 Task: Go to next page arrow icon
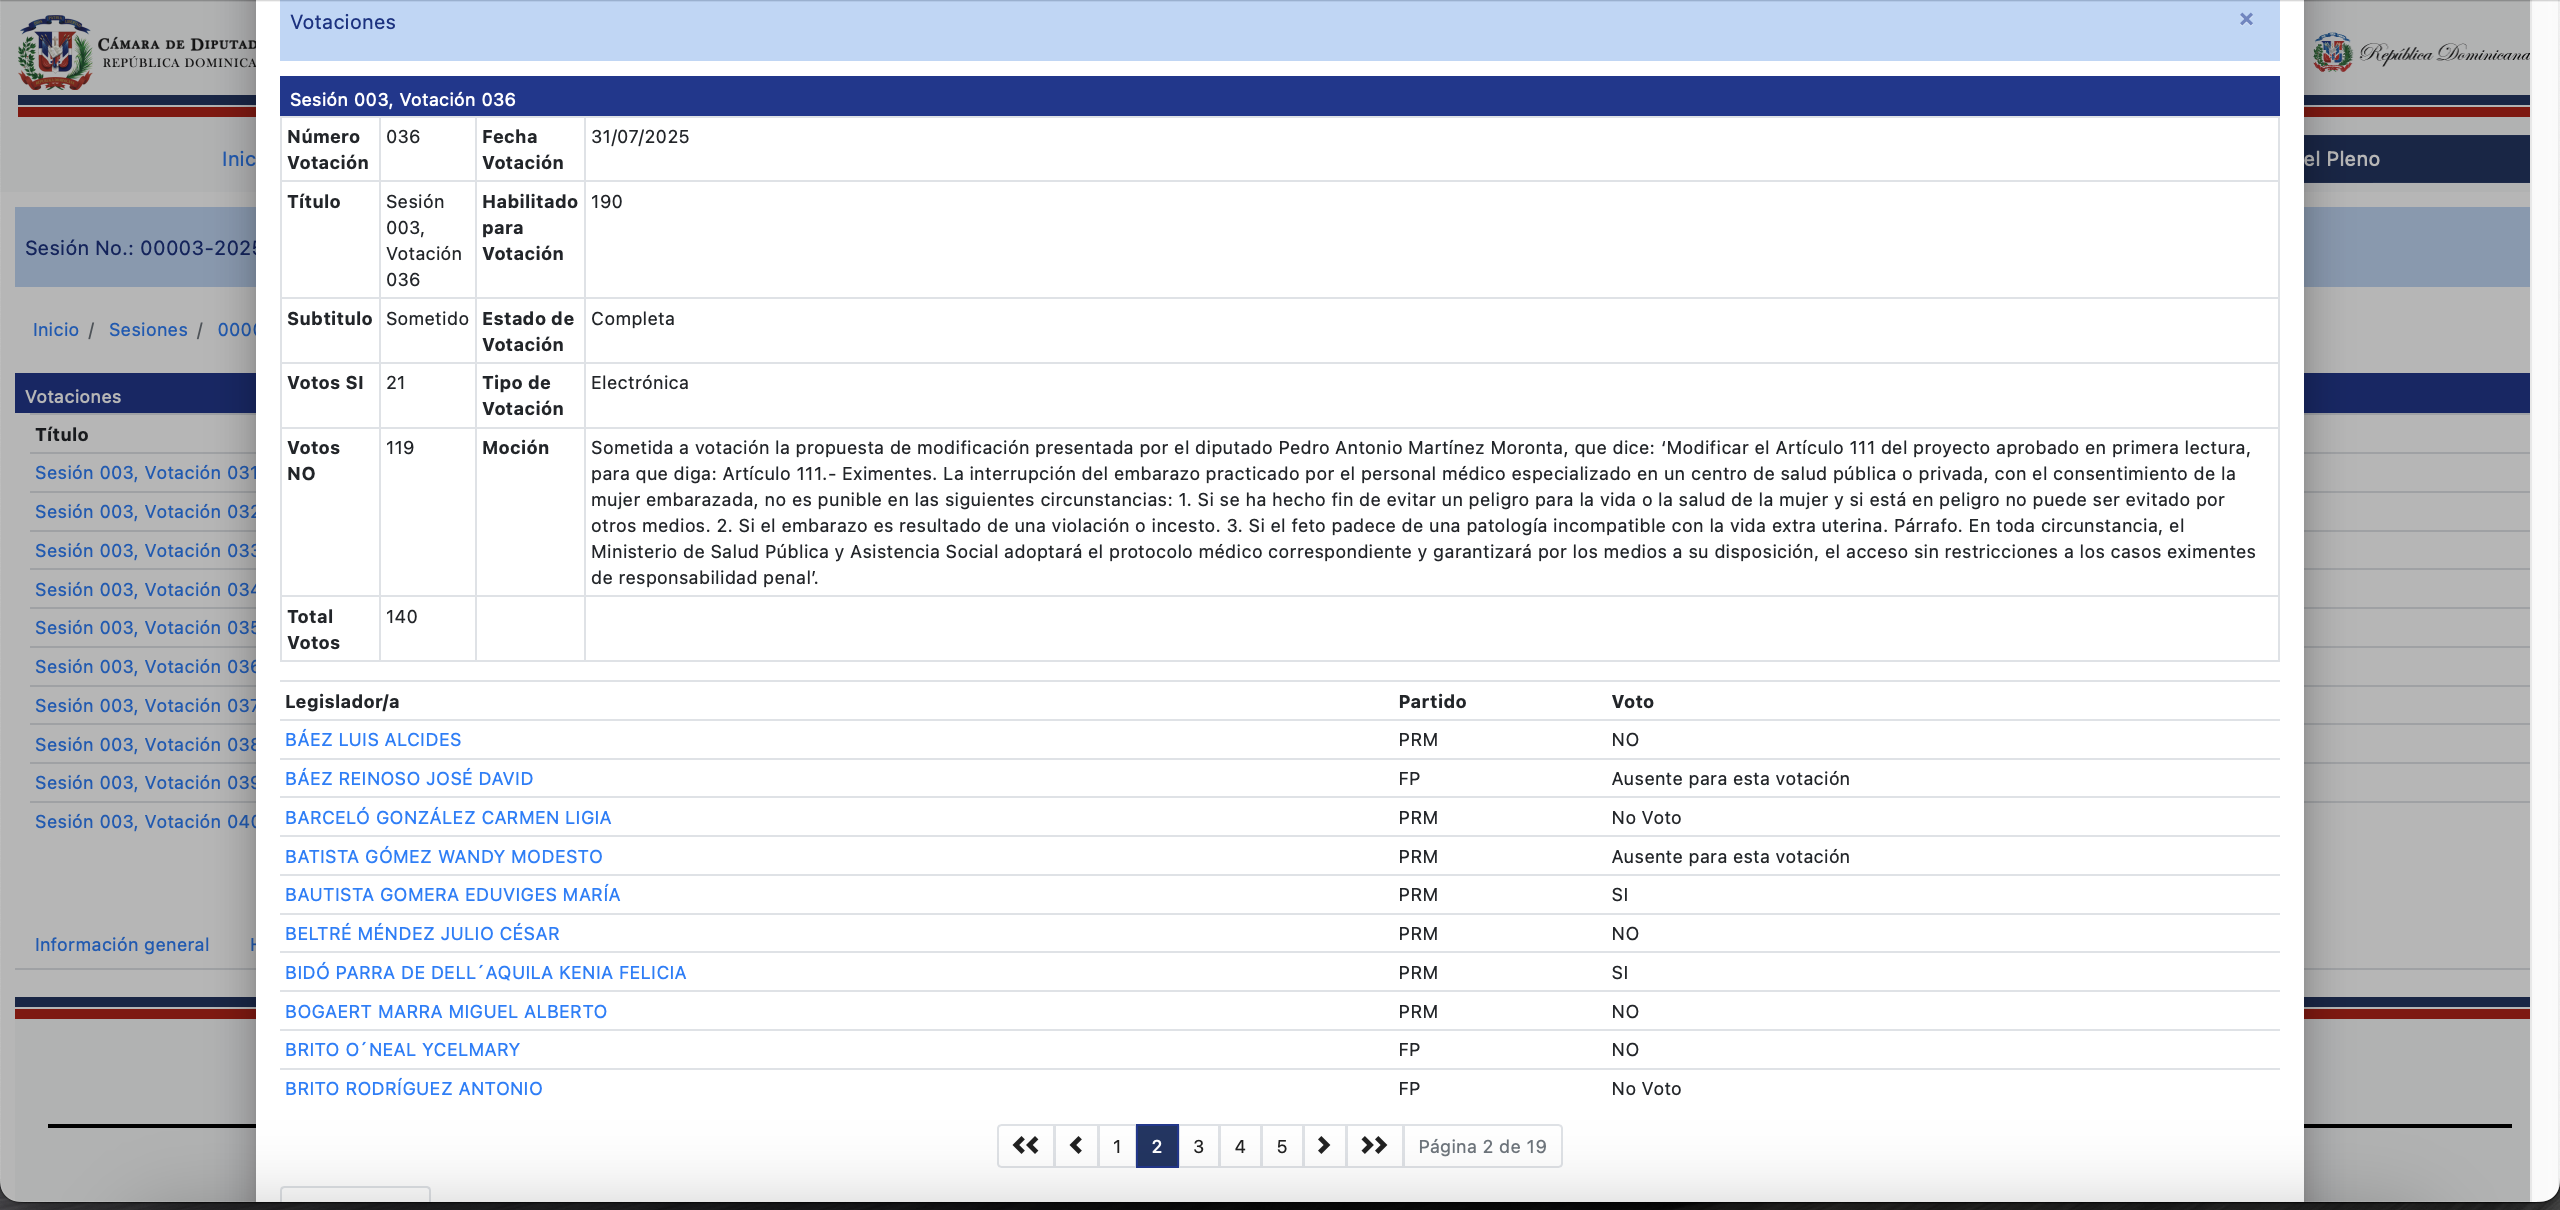(x=1323, y=1146)
